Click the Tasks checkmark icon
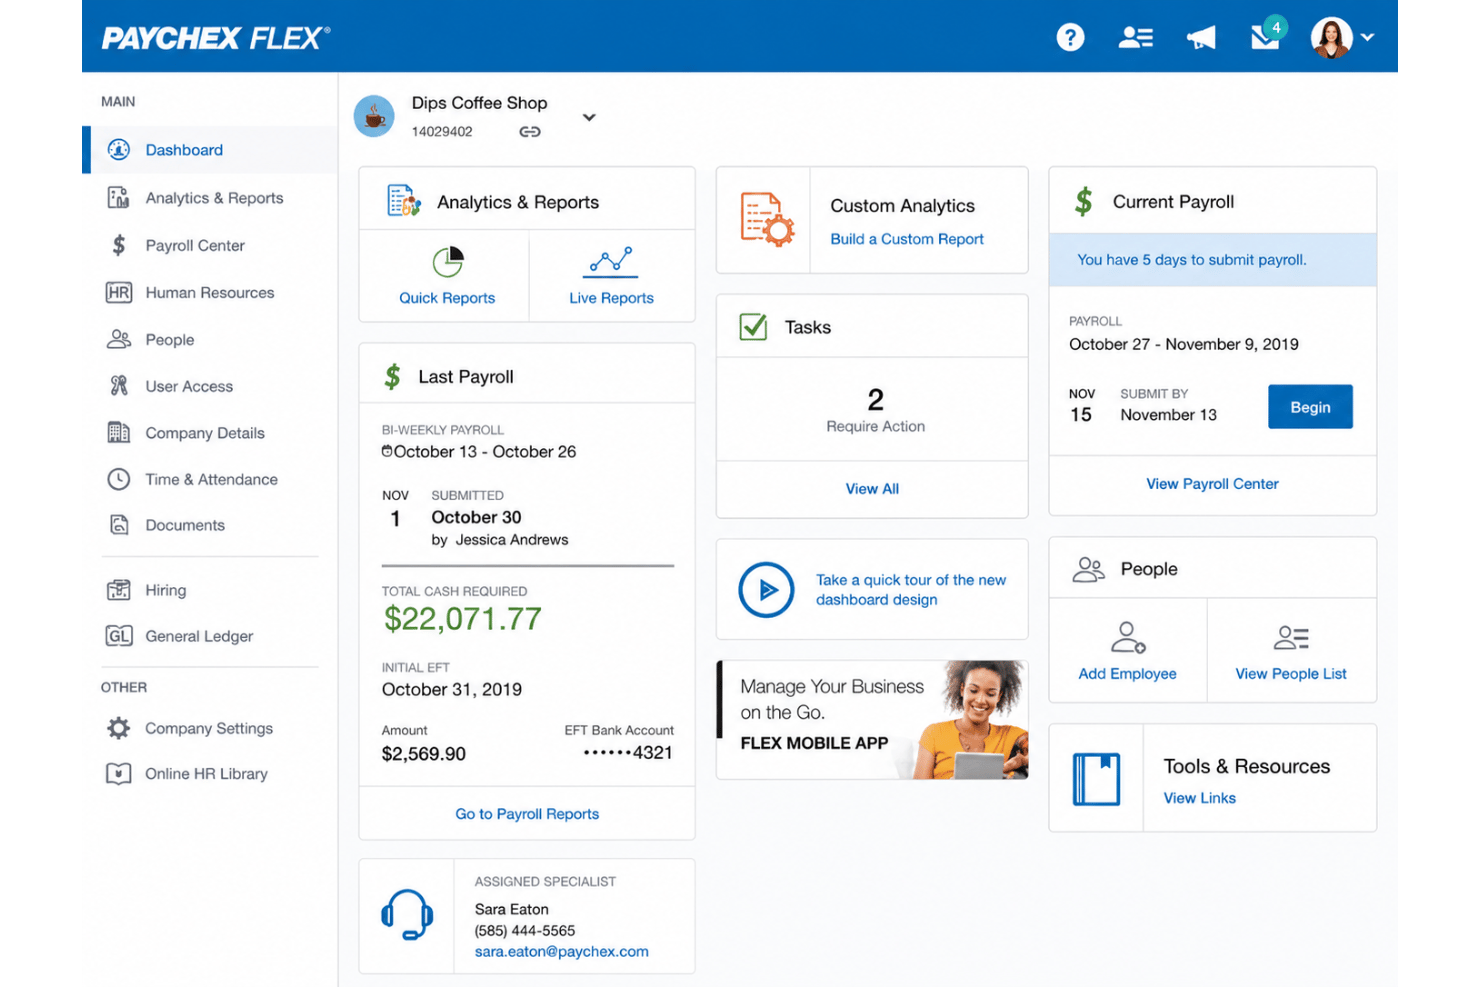The height and width of the screenshot is (987, 1480). tap(753, 326)
